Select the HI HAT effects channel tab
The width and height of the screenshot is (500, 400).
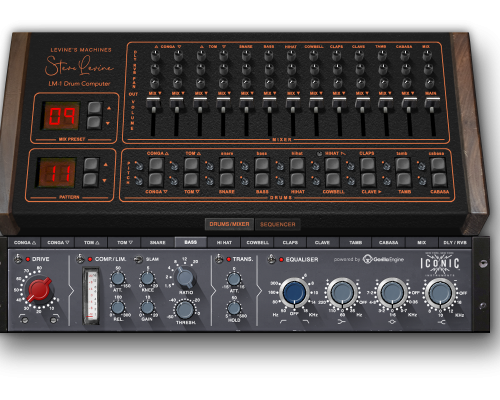pyautogui.click(x=224, y=242)
